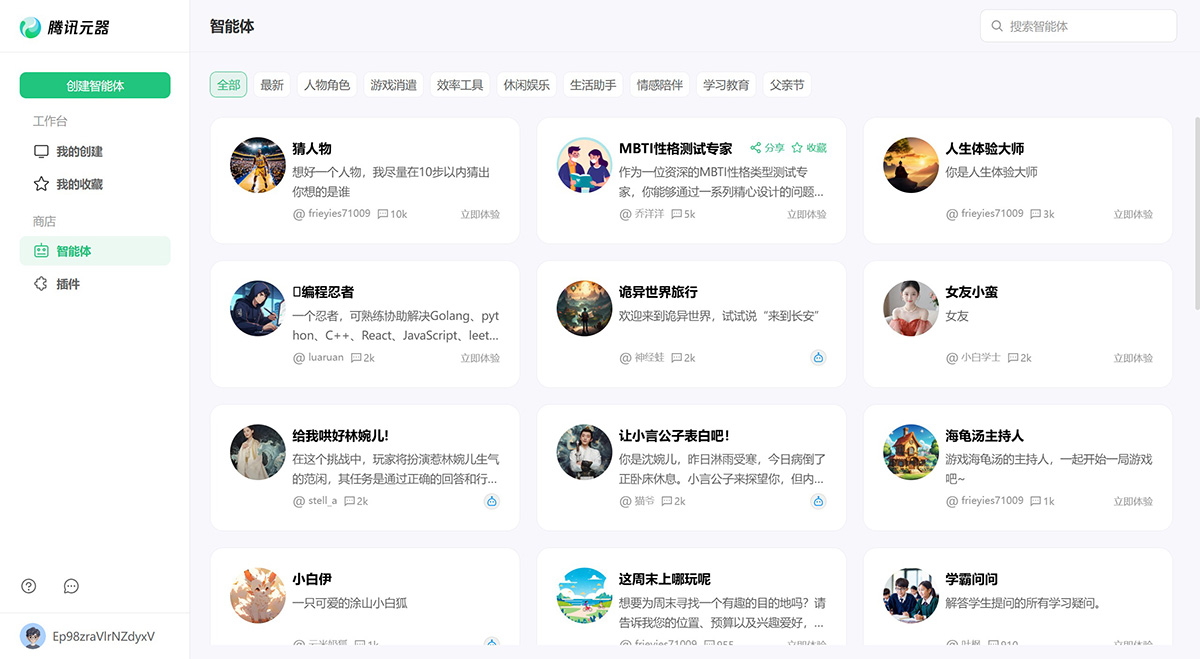Screen dimensions: 1200x659
Task: Open 我的收藏 from the sidebar
Action: tap(40, 183)
